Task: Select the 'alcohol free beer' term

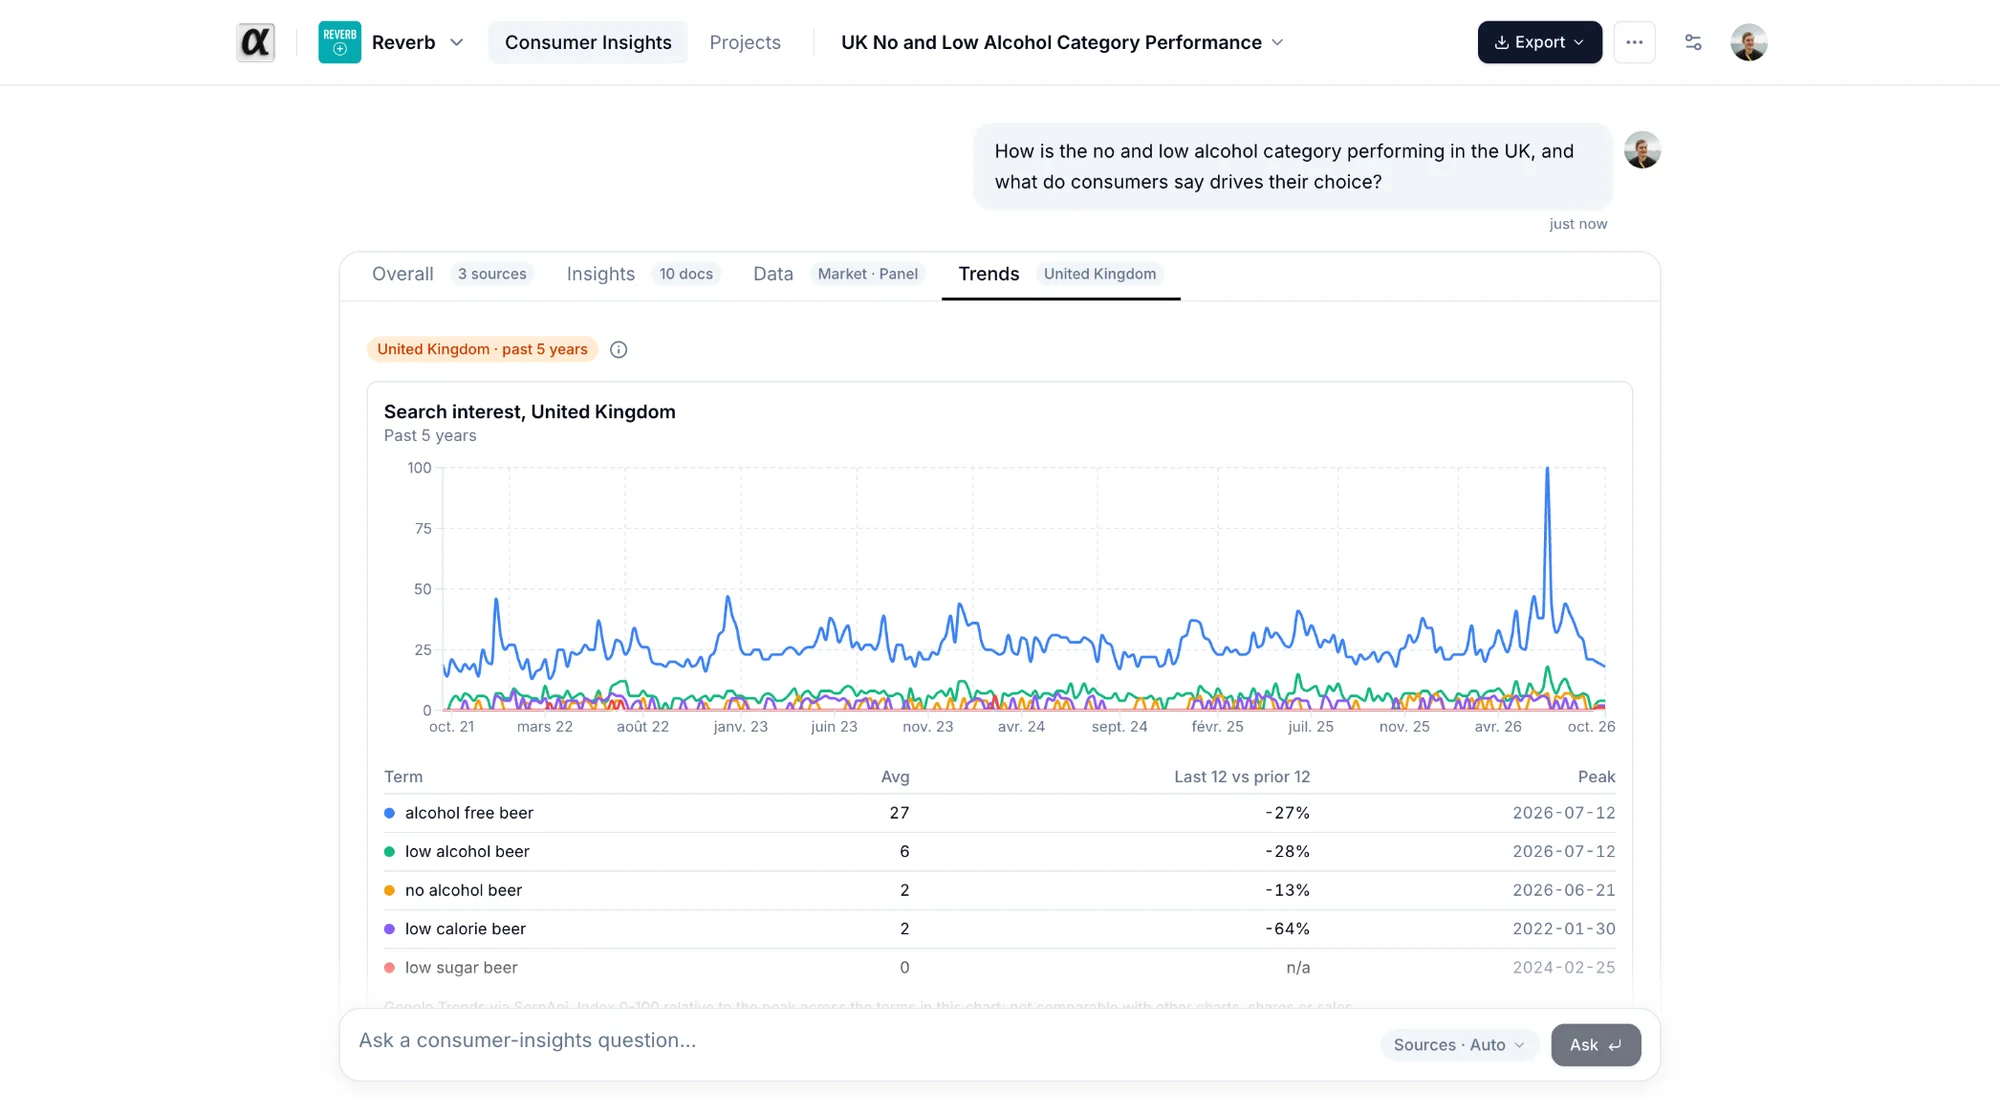Action: pyautogui.click(x=469, y=813)
